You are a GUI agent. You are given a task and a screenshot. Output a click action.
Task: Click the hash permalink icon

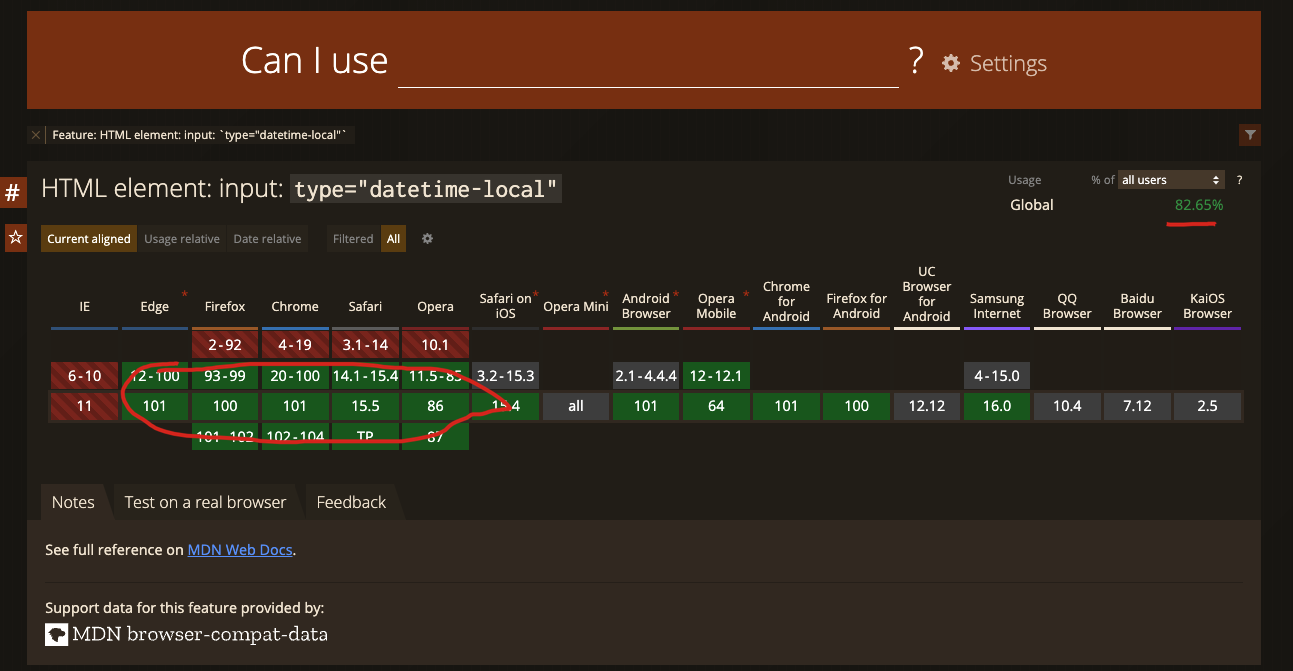click(13, 192)
